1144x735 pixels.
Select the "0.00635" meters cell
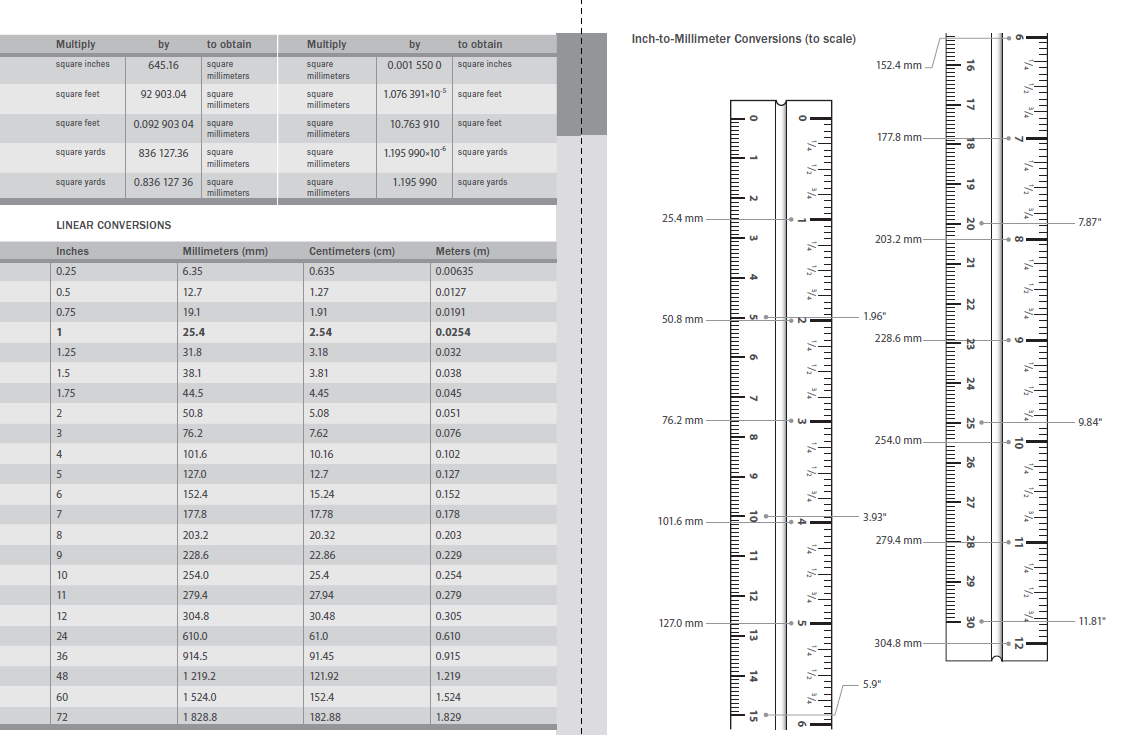pos(455,272)
